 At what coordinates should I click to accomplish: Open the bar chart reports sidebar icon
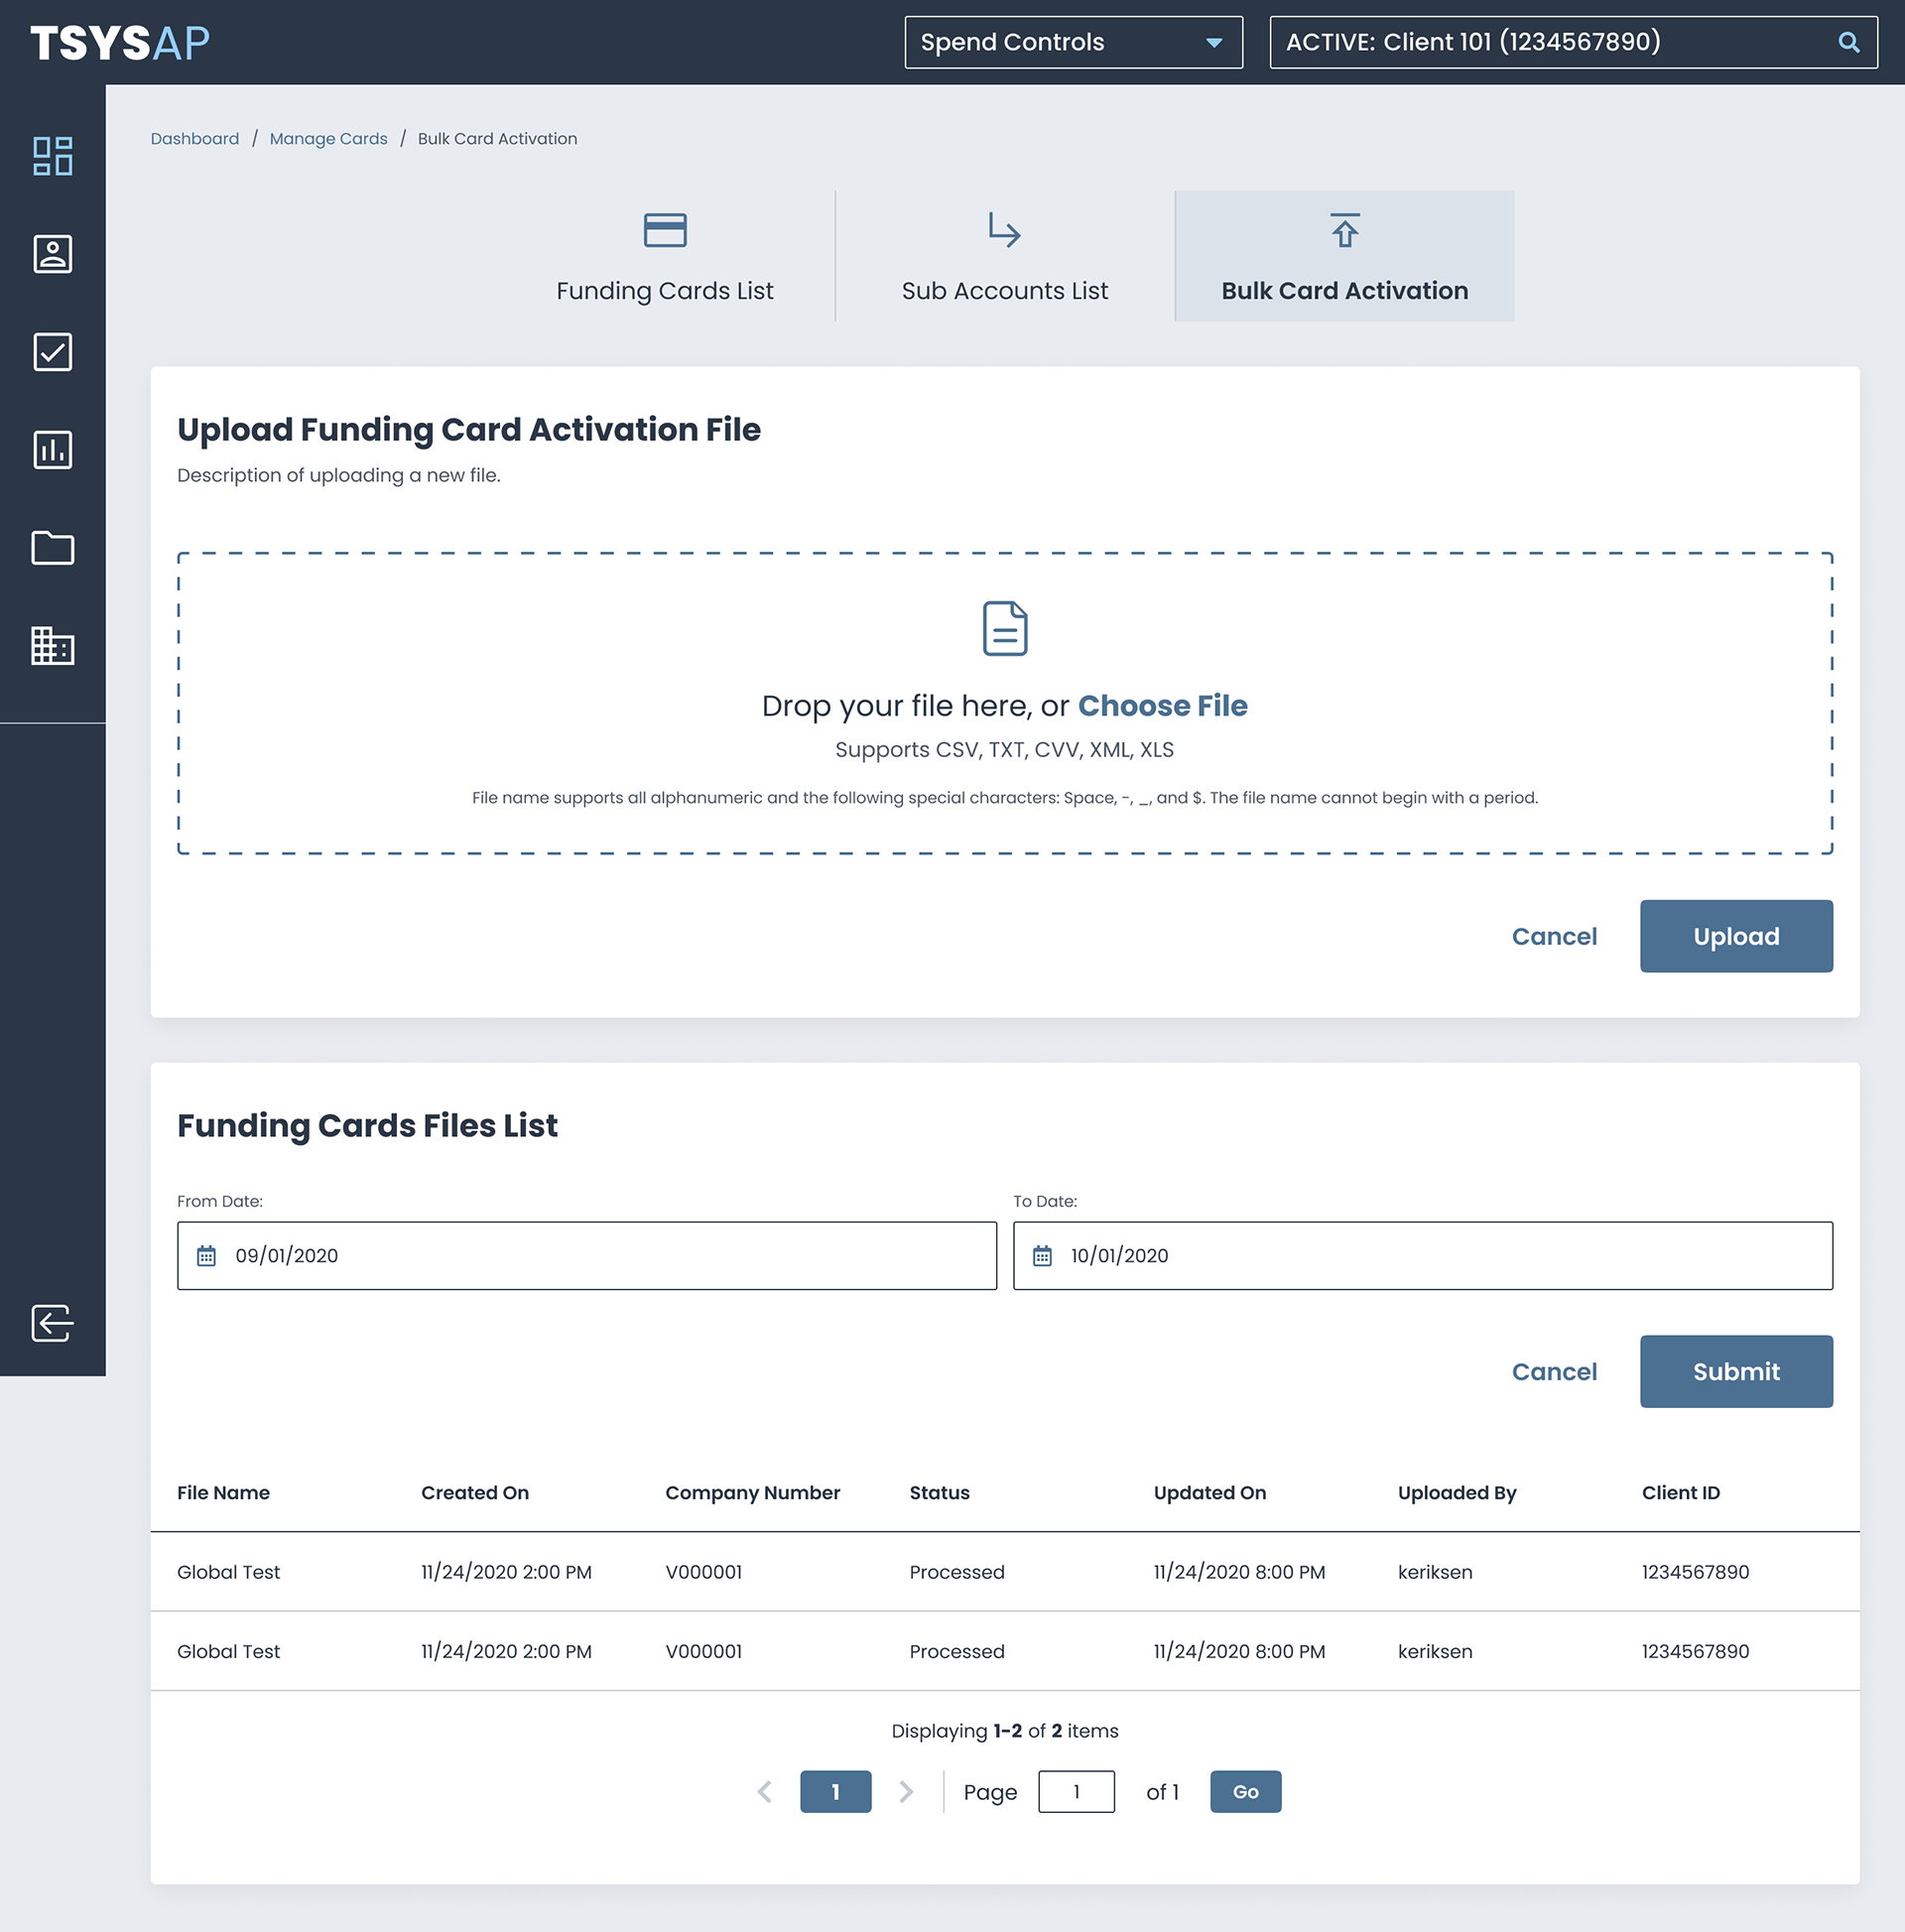[52, 450]
